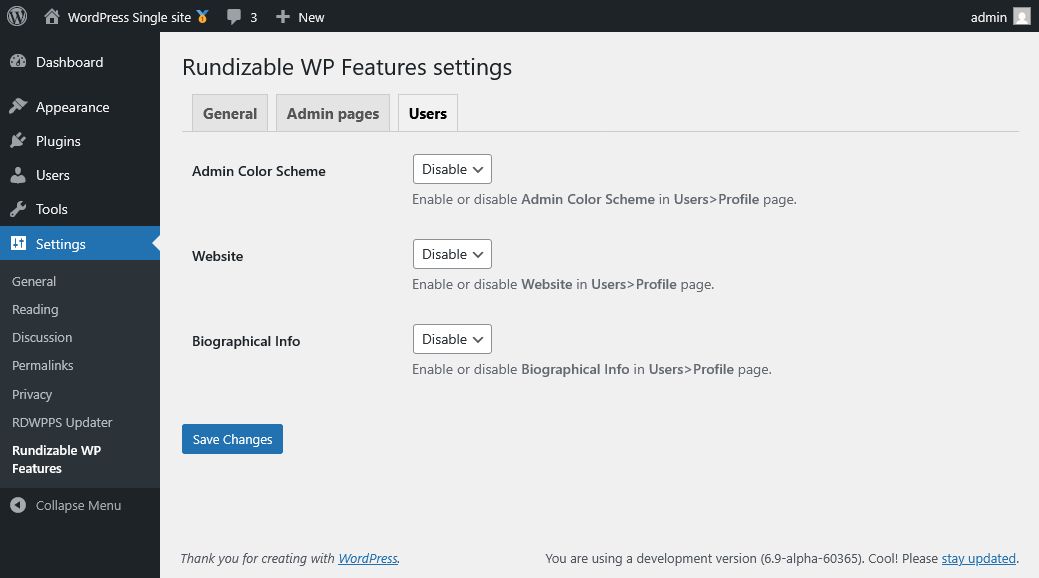
Task: Click the Settings sliders icon
Action: 20,243
